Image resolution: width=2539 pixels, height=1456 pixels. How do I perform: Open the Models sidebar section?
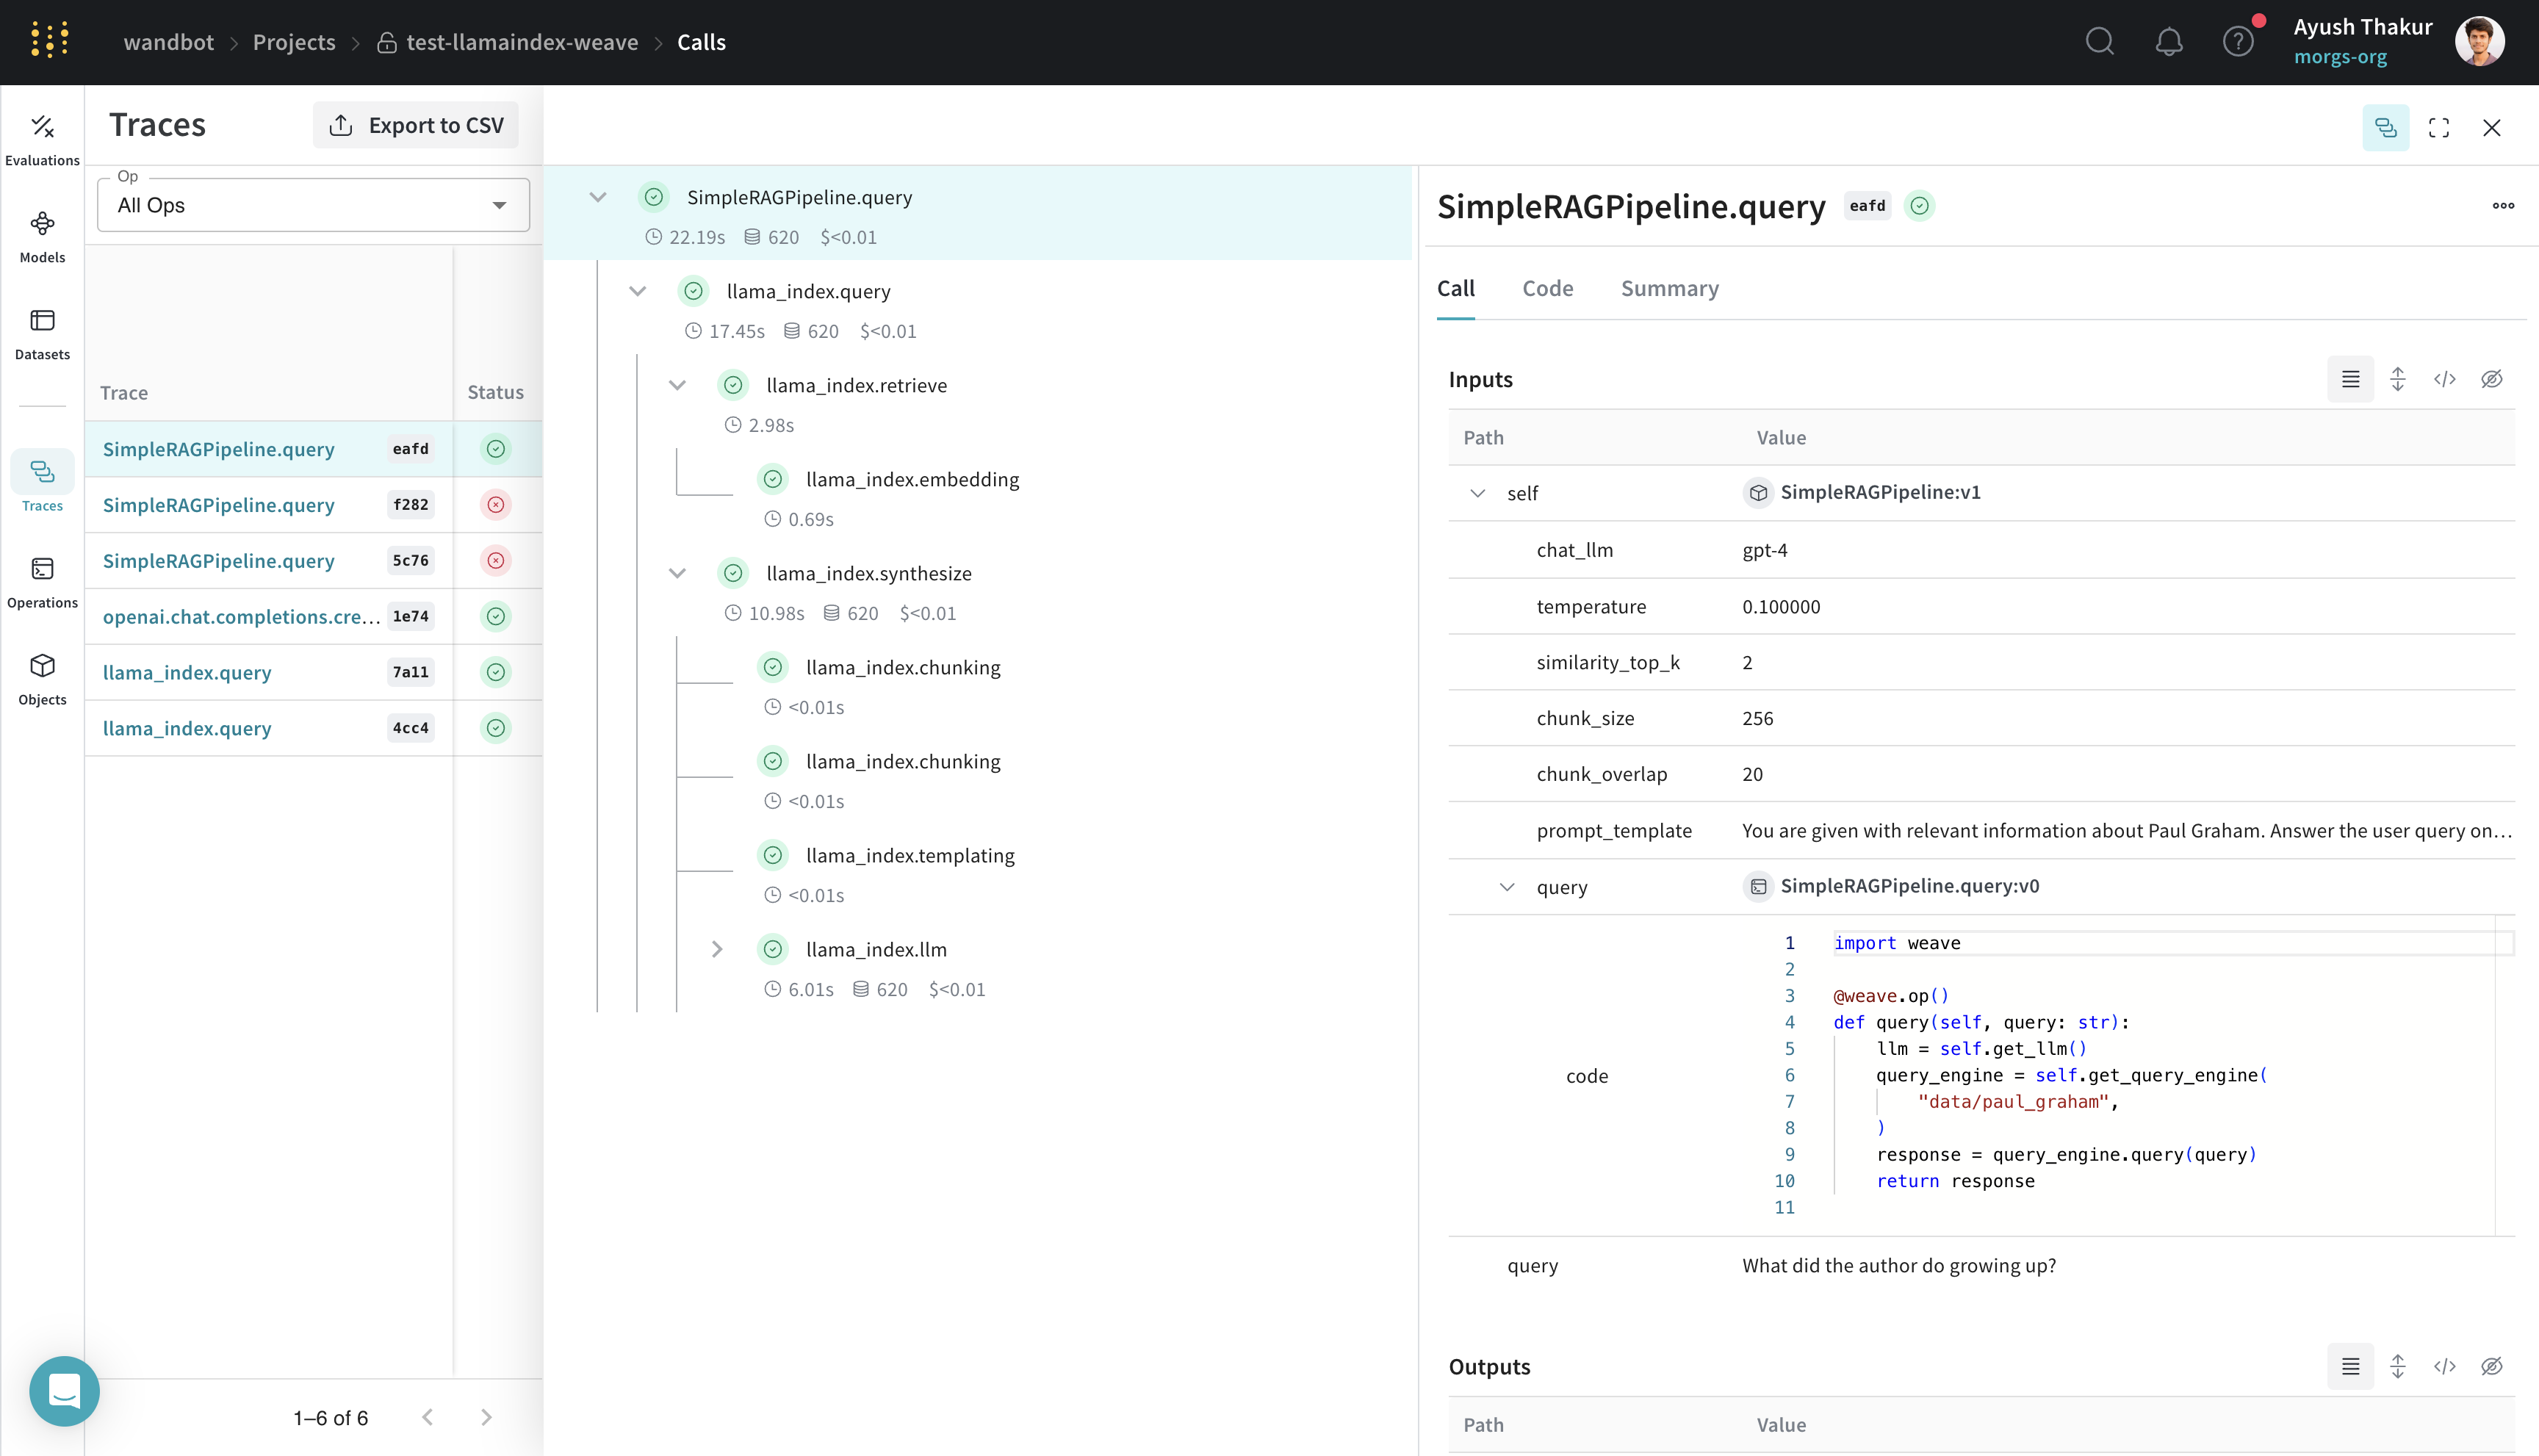point(42,235)
